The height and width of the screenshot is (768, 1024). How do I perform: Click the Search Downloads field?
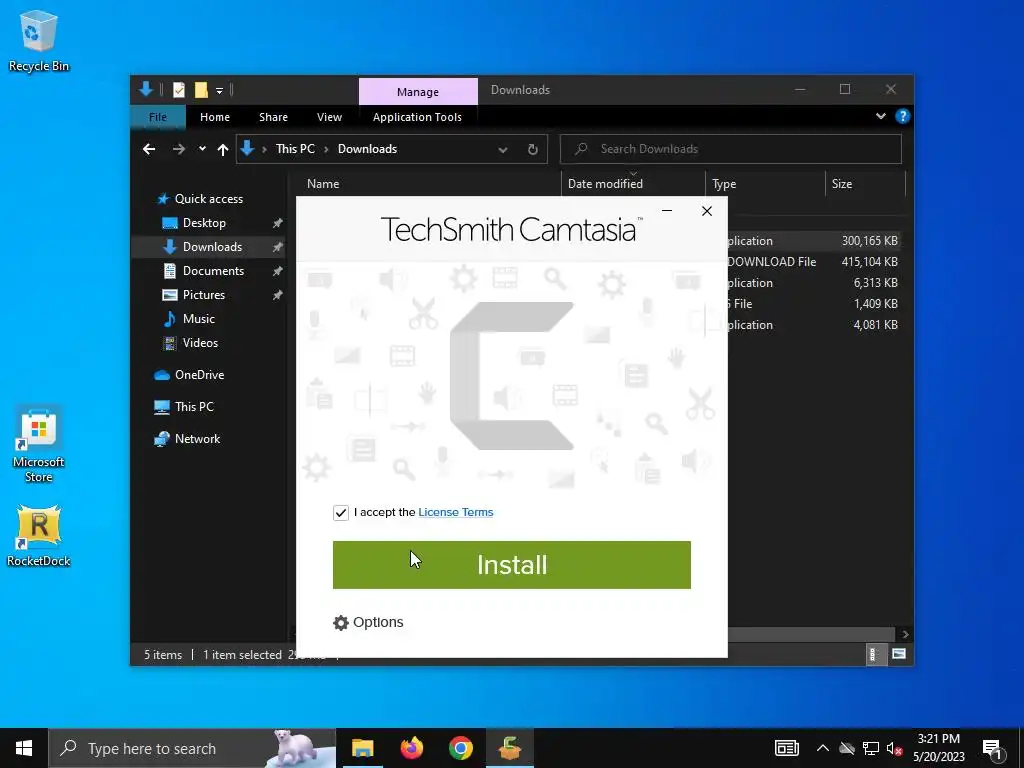731,149
